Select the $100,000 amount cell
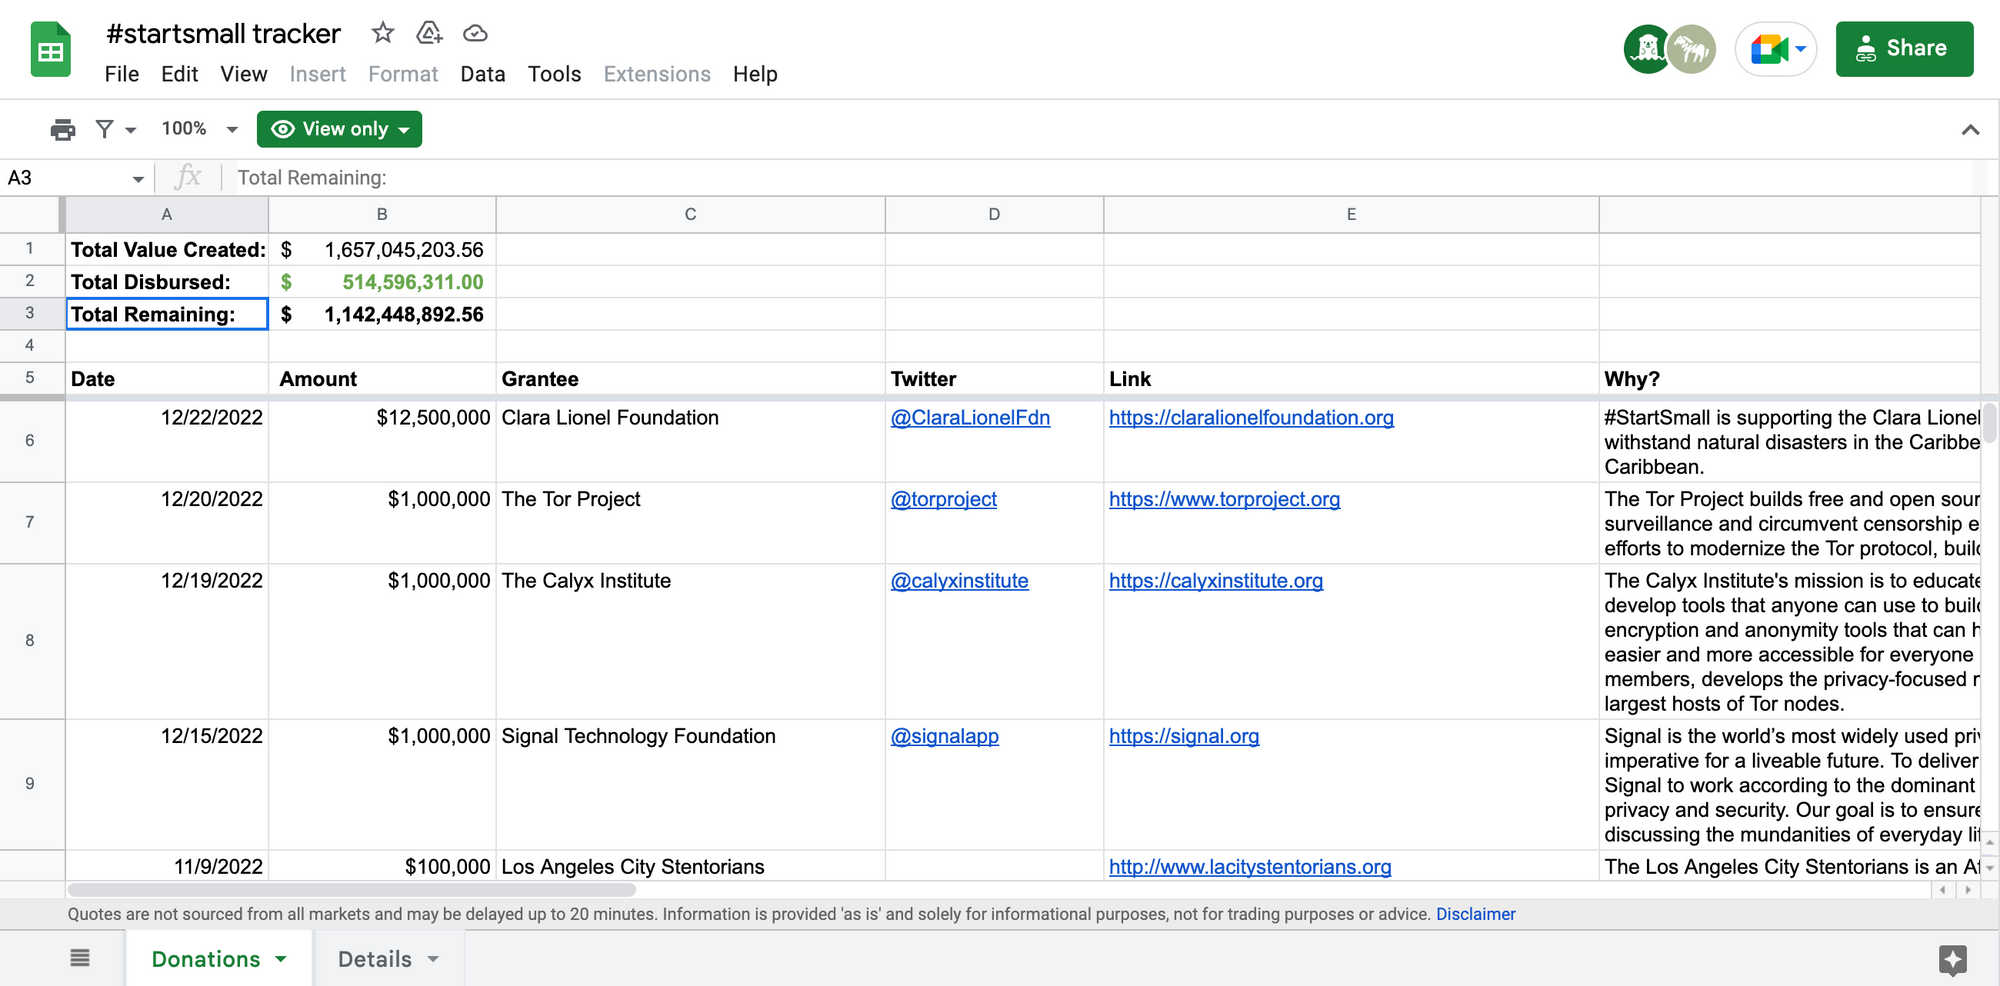2000x986 pixels. (x=382, y=866)
